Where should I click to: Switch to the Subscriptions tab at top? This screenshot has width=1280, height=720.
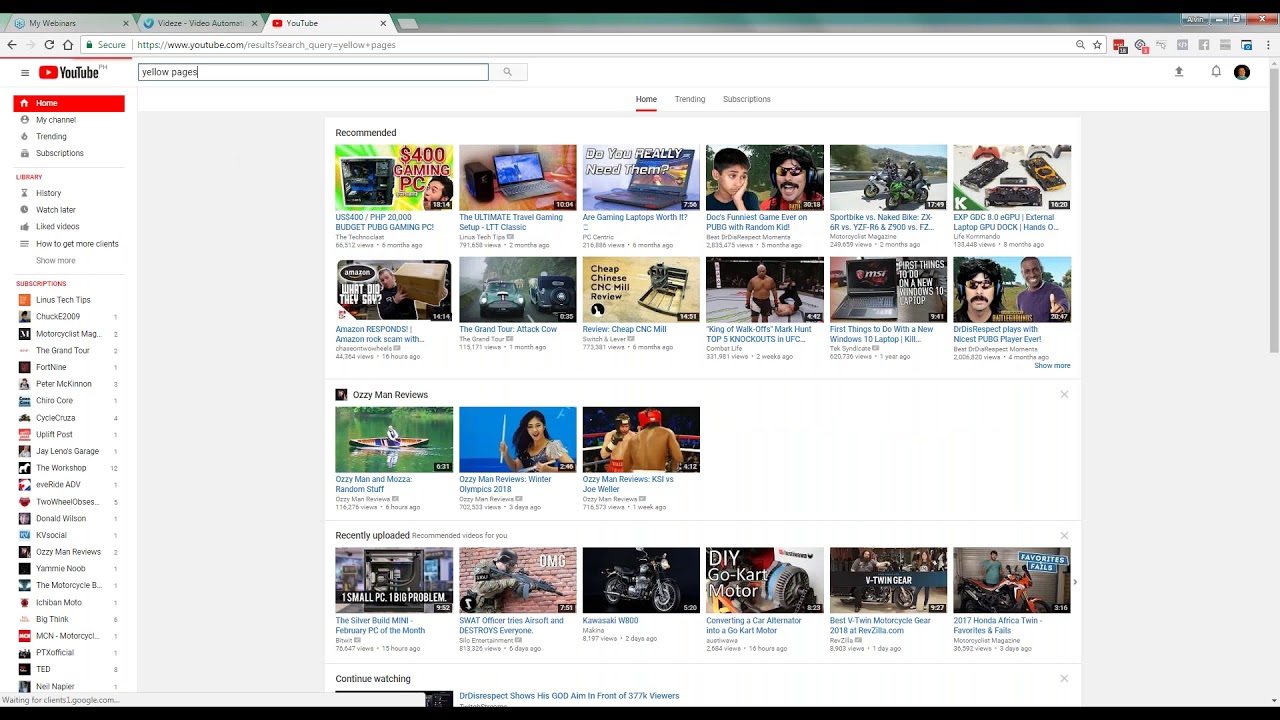[x=747, y=99]
